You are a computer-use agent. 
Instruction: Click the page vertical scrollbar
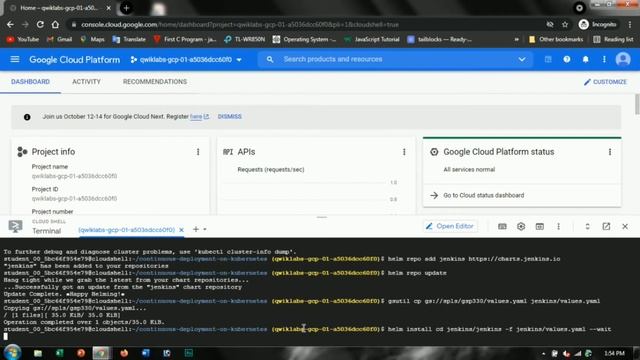(637, 105)
